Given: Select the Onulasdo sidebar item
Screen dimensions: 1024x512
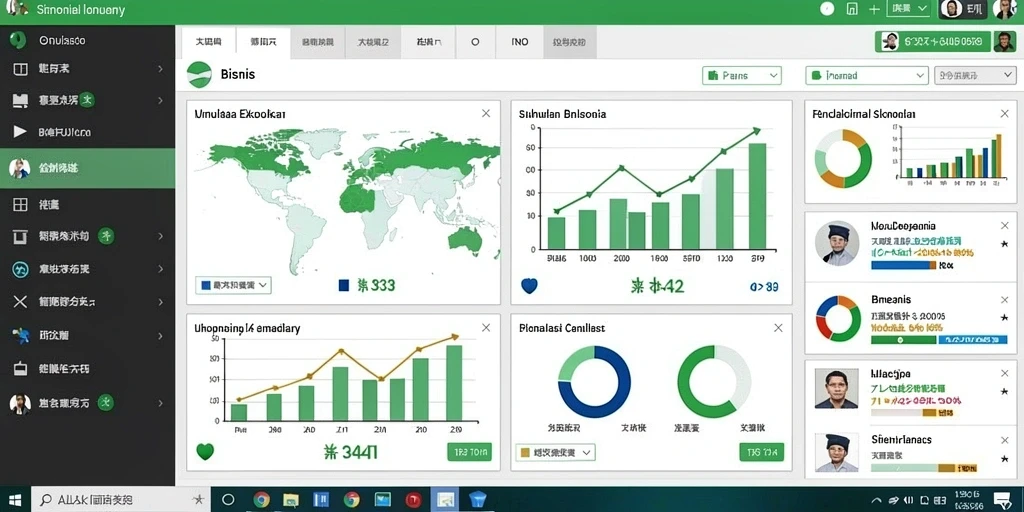Looking at the screenshot, I should (88, 40).
